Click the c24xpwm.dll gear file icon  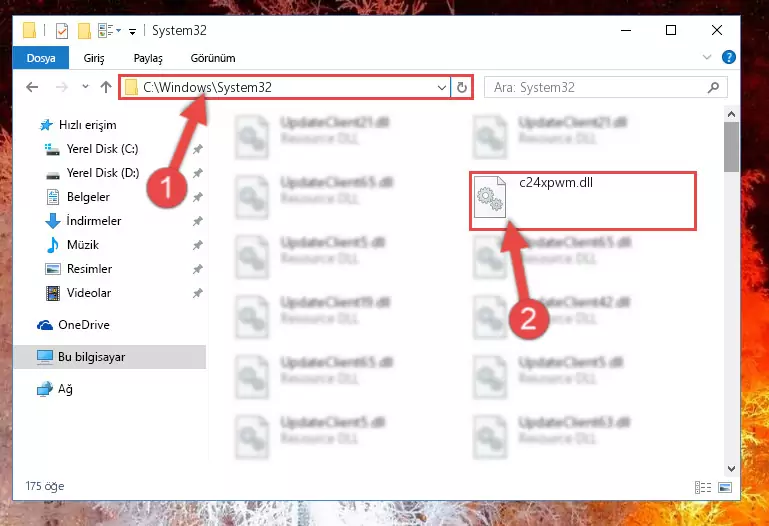(x=490, y=197)
